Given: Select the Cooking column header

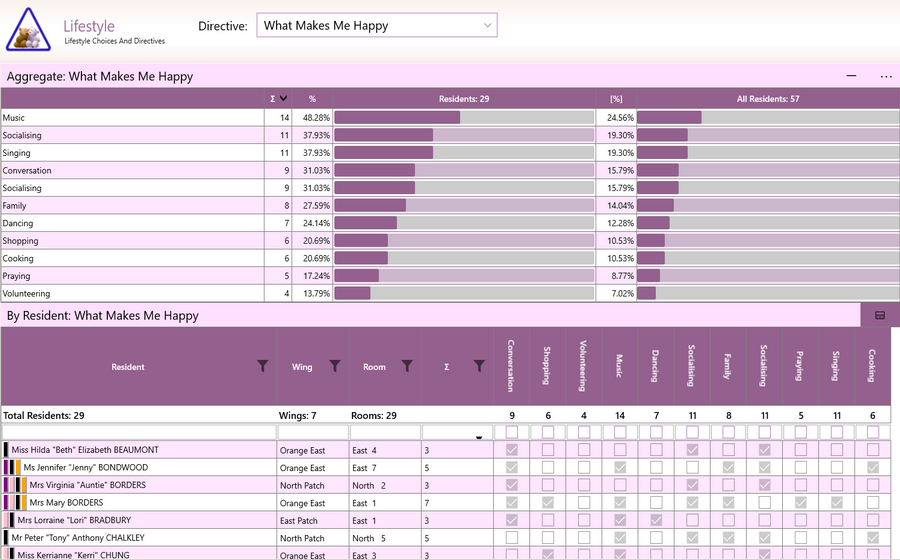Looking at the screenshot, I should pos(872,366).
